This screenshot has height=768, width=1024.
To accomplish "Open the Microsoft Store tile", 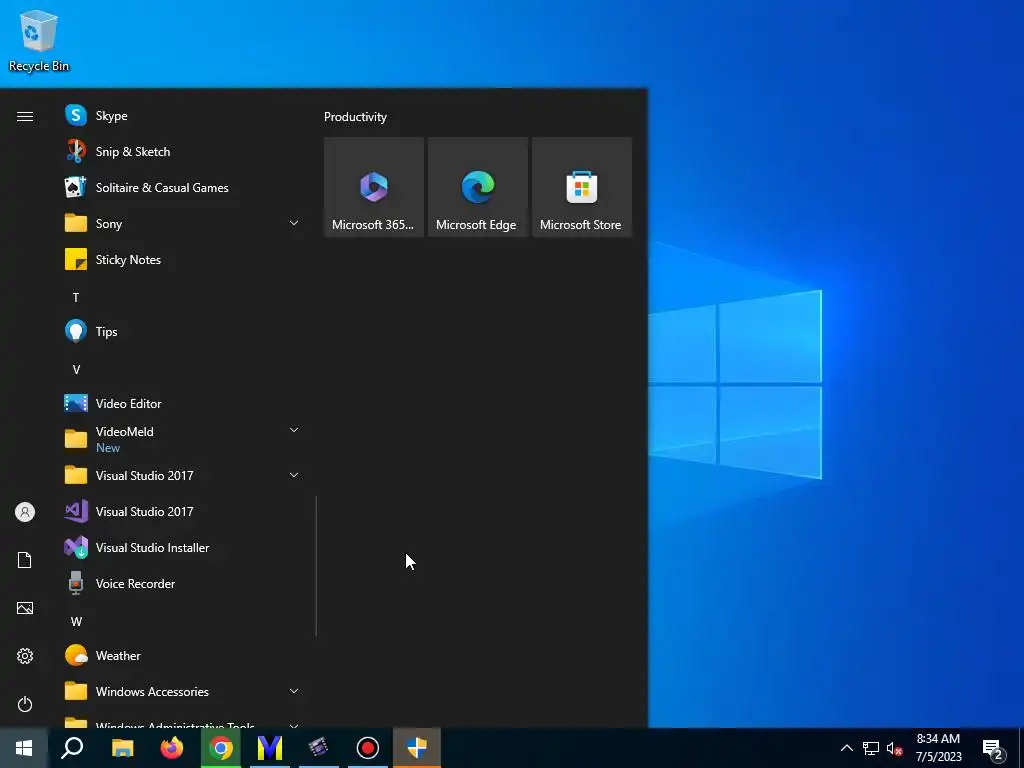I will [x=582, y=187].
